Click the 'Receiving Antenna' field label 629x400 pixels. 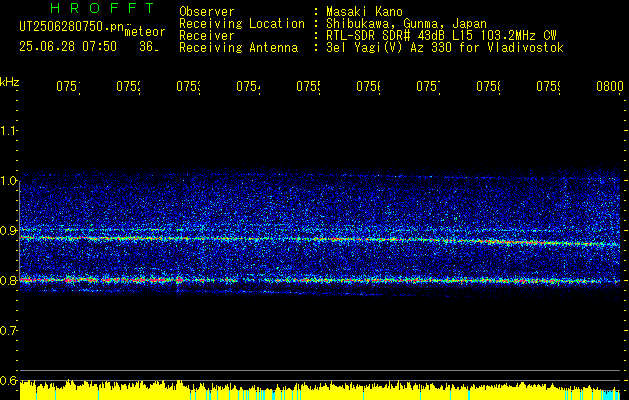click(239, 48)
